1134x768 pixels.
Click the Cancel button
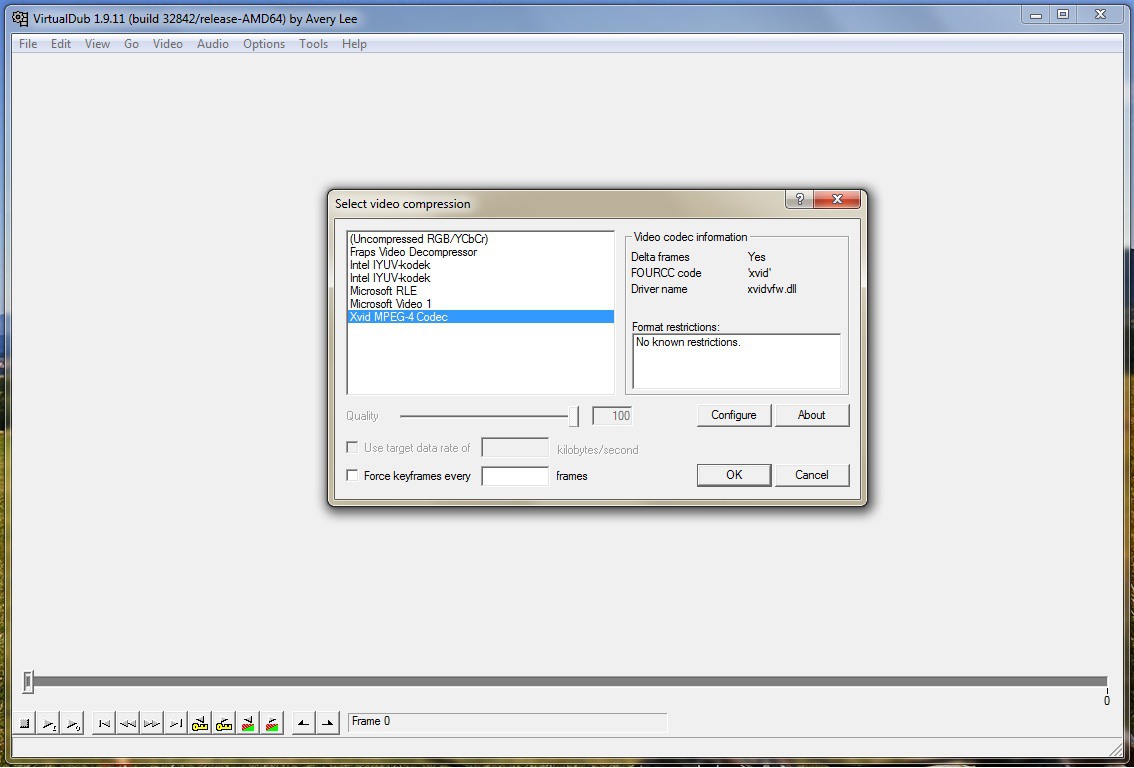811,475
